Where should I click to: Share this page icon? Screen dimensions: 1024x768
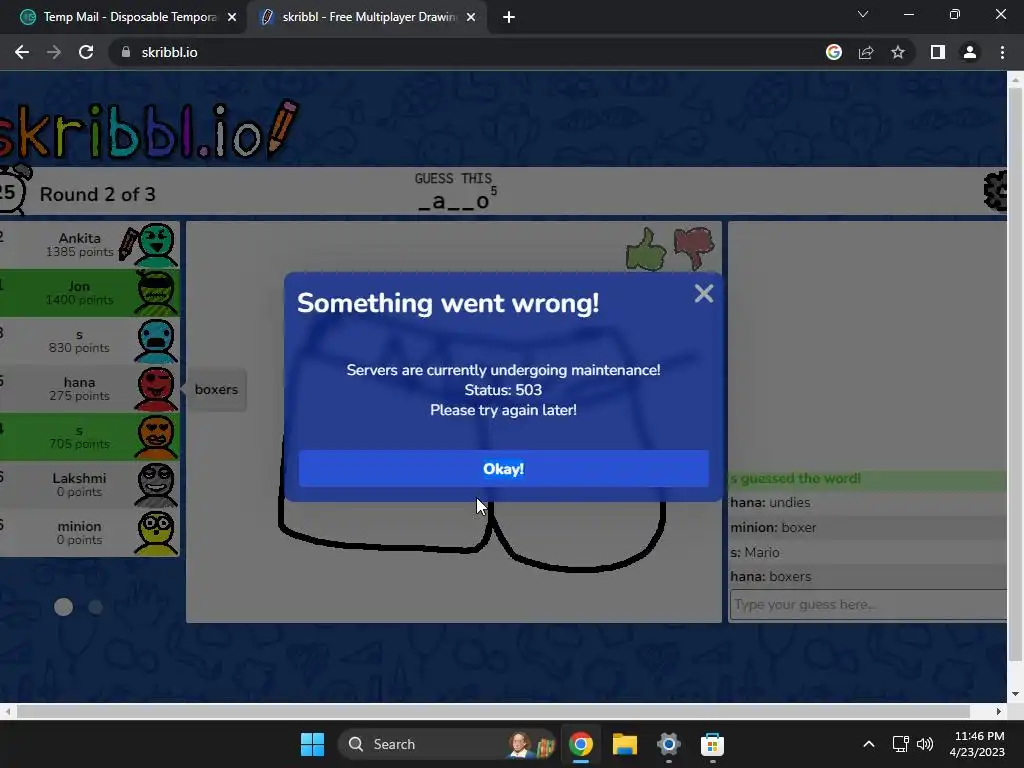click(x=866, y=52)
